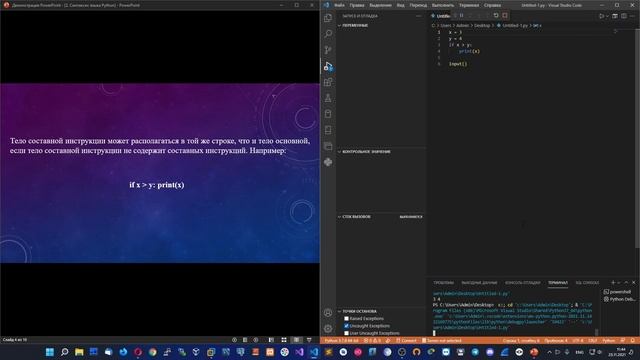This screenshot has height=360, width=640.
Task: Open the Source Control view
Action: click(328, 50)
